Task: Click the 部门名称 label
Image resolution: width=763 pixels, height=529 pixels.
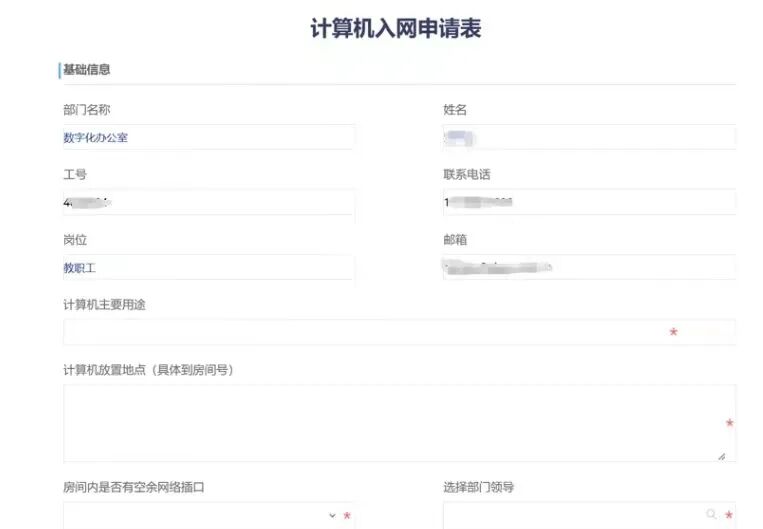Action: point(87,109)
